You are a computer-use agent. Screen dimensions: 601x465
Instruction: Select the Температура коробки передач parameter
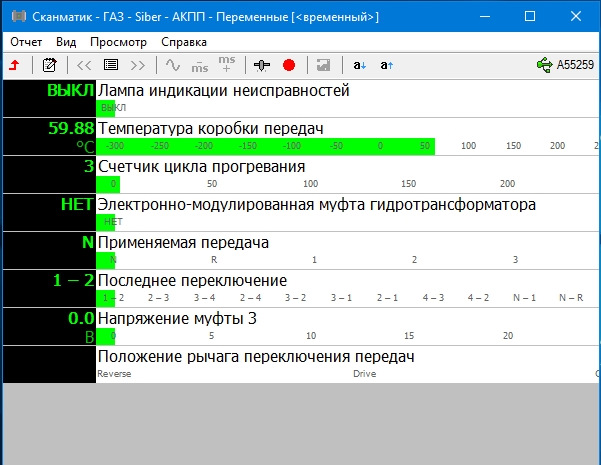pos(300,136)
